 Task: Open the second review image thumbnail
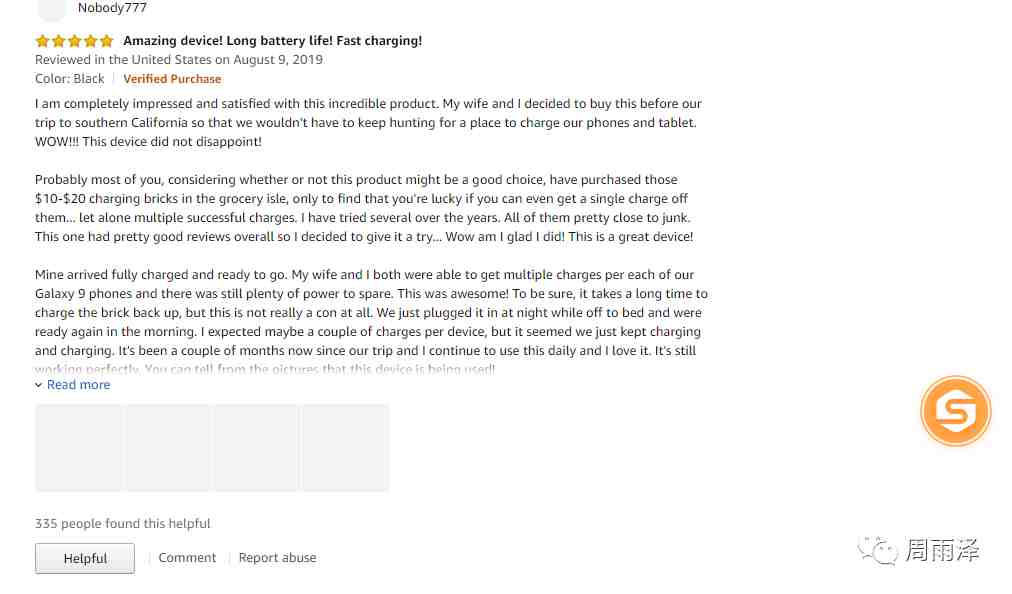[168, 448]
